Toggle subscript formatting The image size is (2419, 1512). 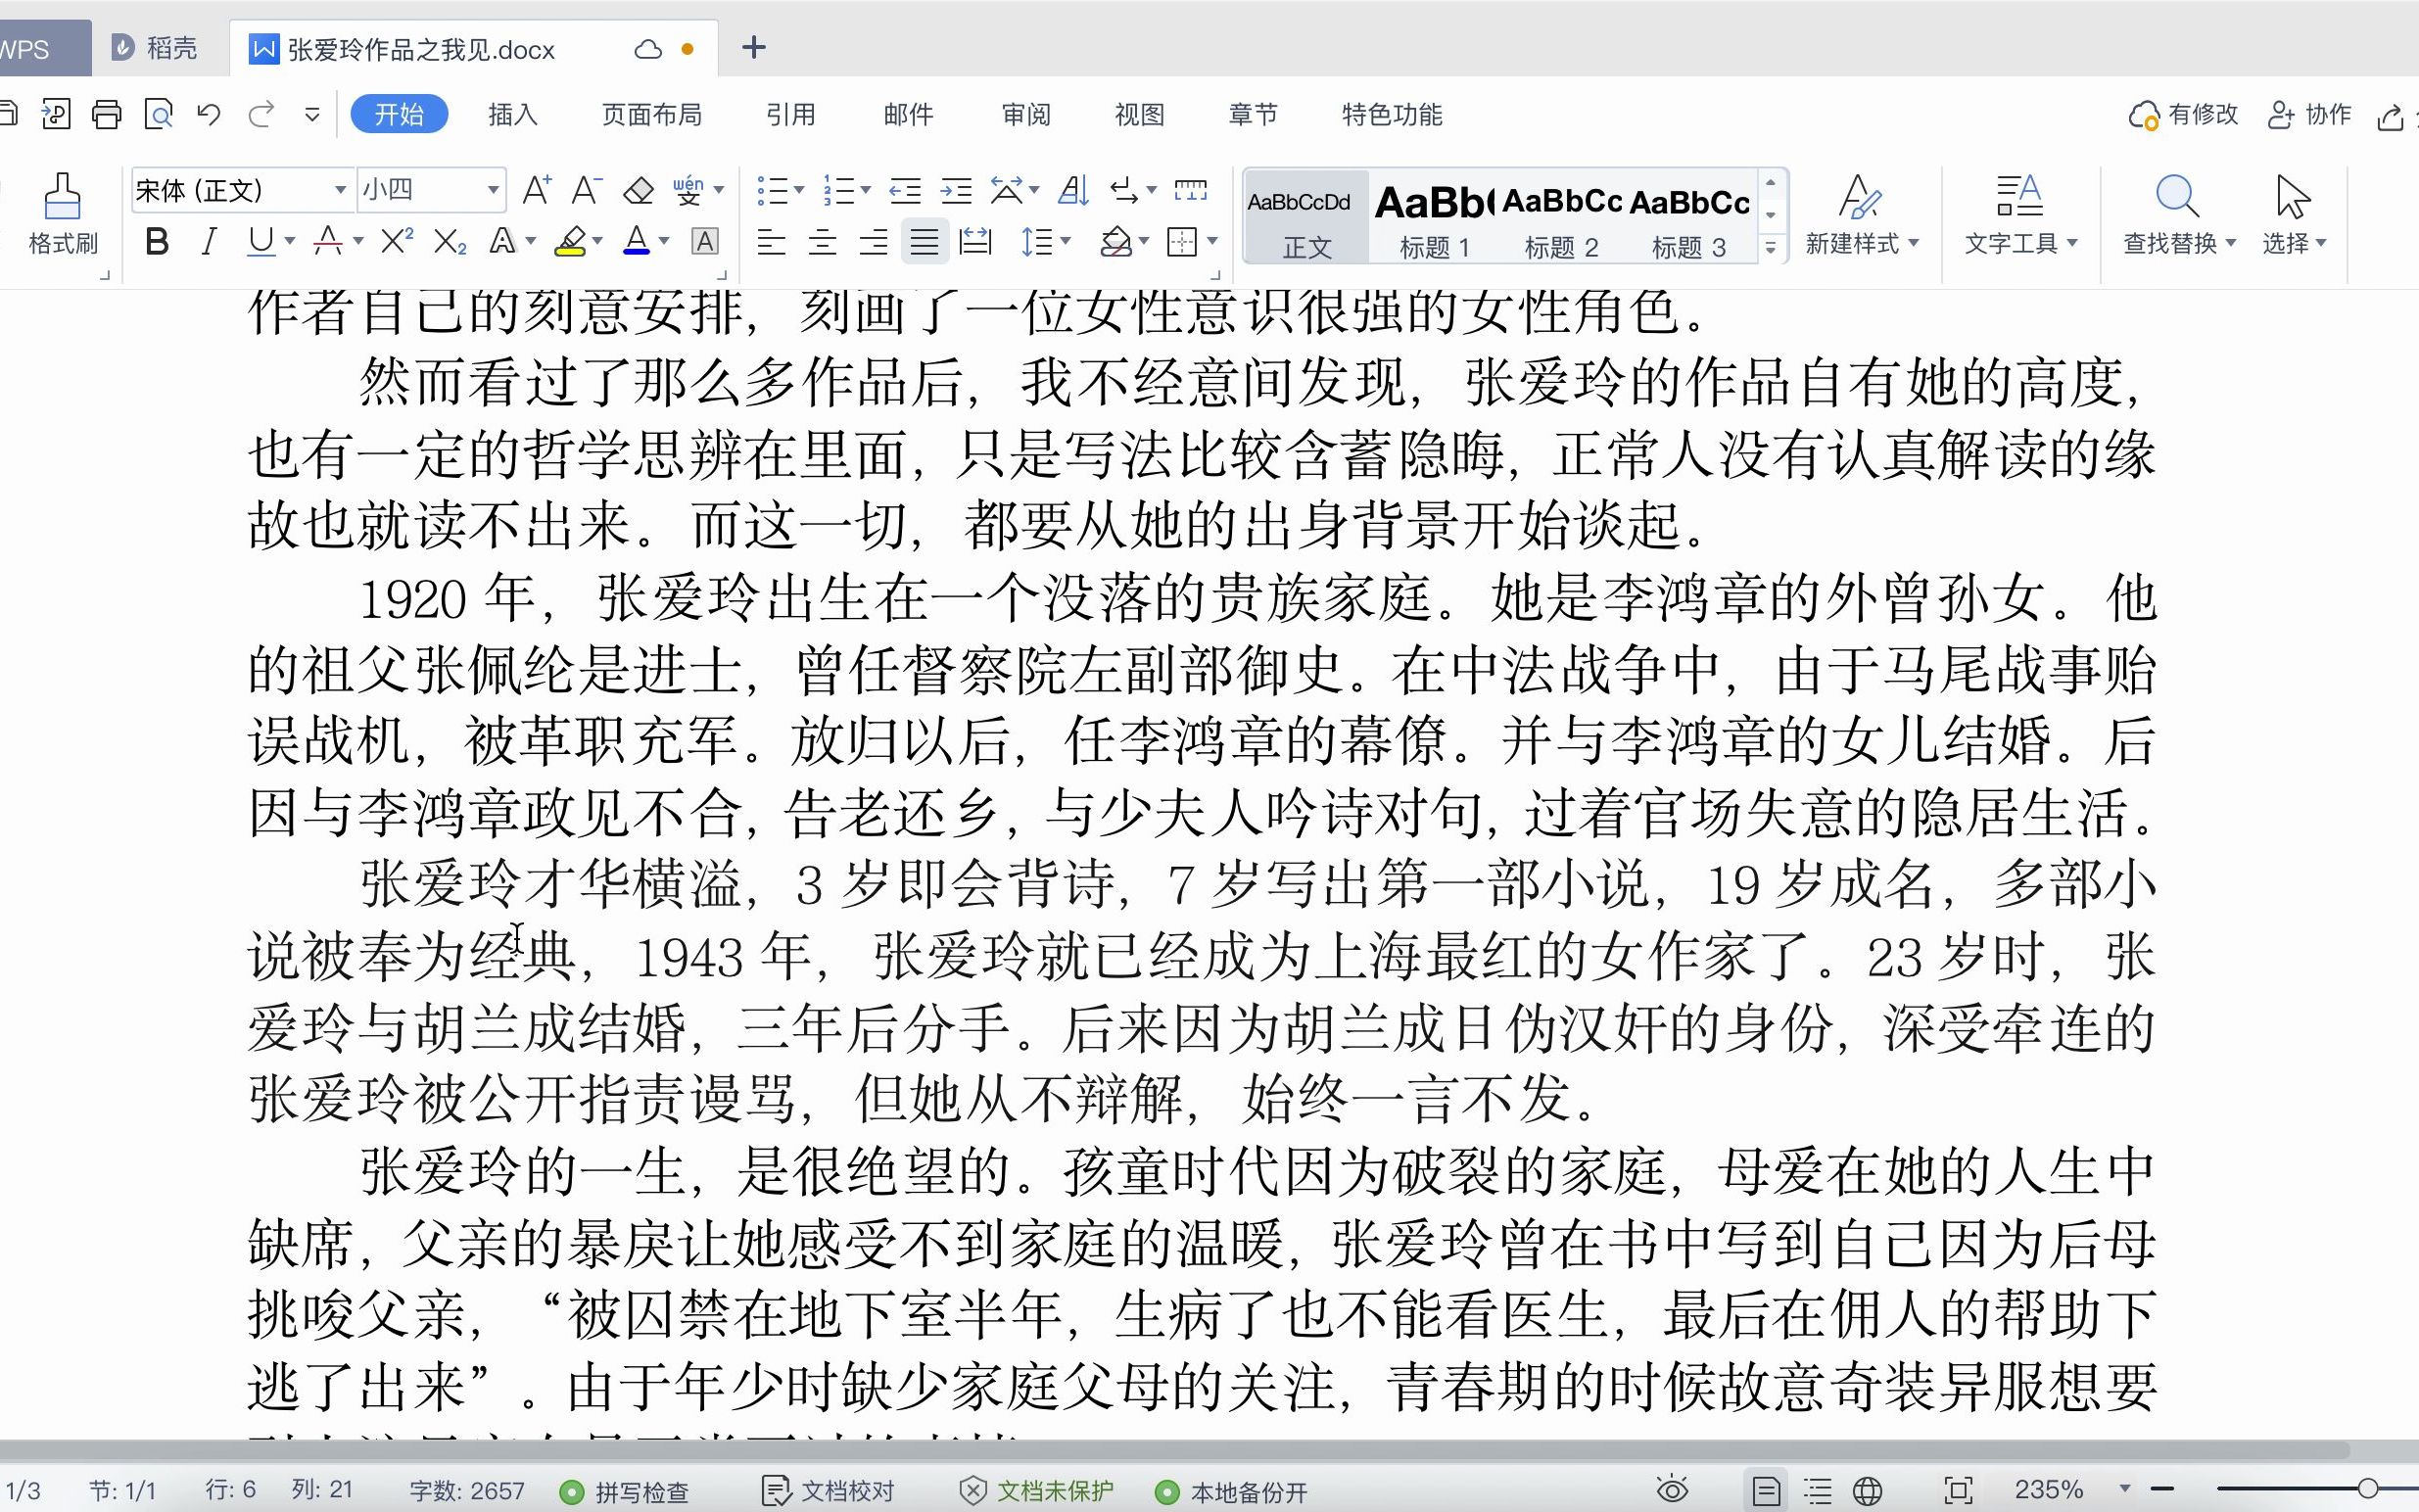(x=450, y=242)
